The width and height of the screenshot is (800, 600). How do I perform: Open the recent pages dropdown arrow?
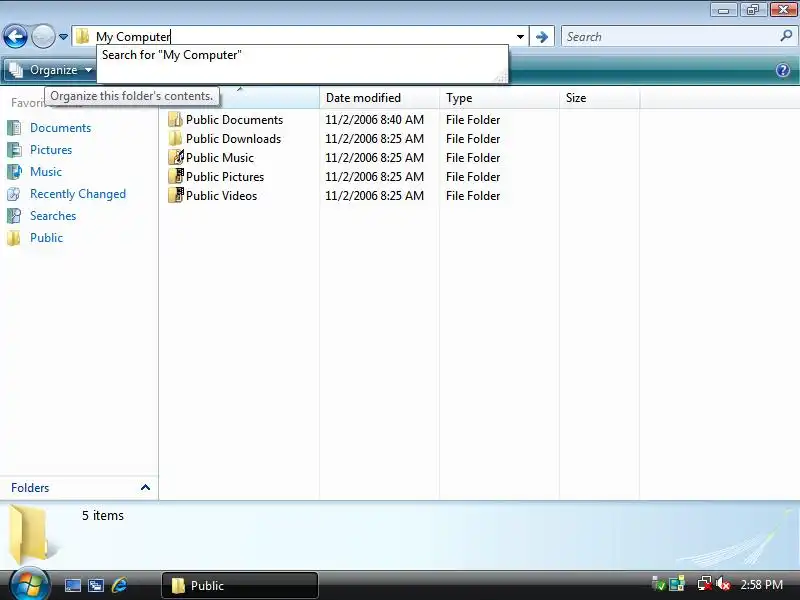[x=63, y=37]
